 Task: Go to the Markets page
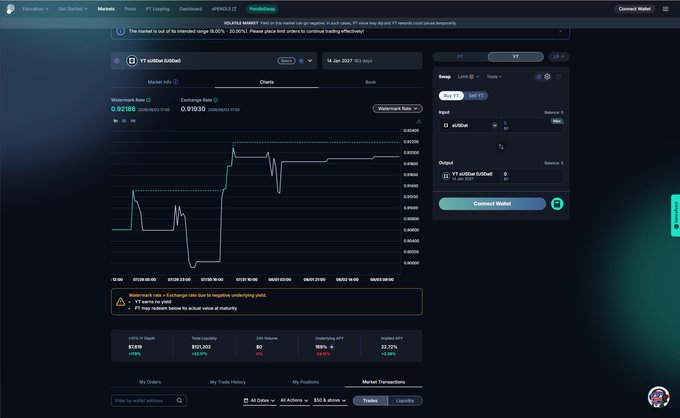pos(106,9)
